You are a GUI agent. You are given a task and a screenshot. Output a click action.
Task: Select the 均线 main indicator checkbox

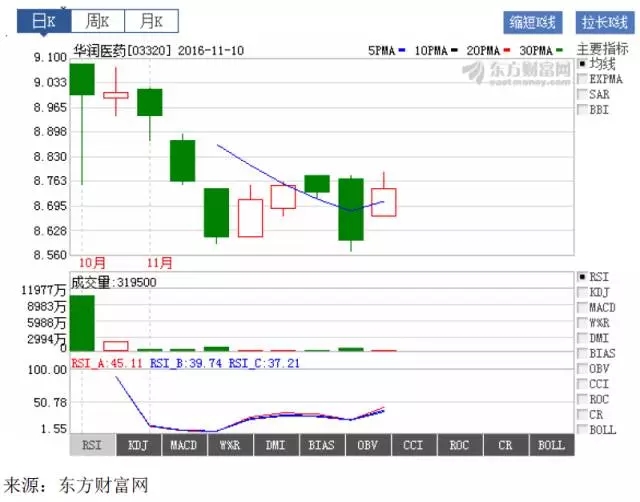click(x=582, y=64)
